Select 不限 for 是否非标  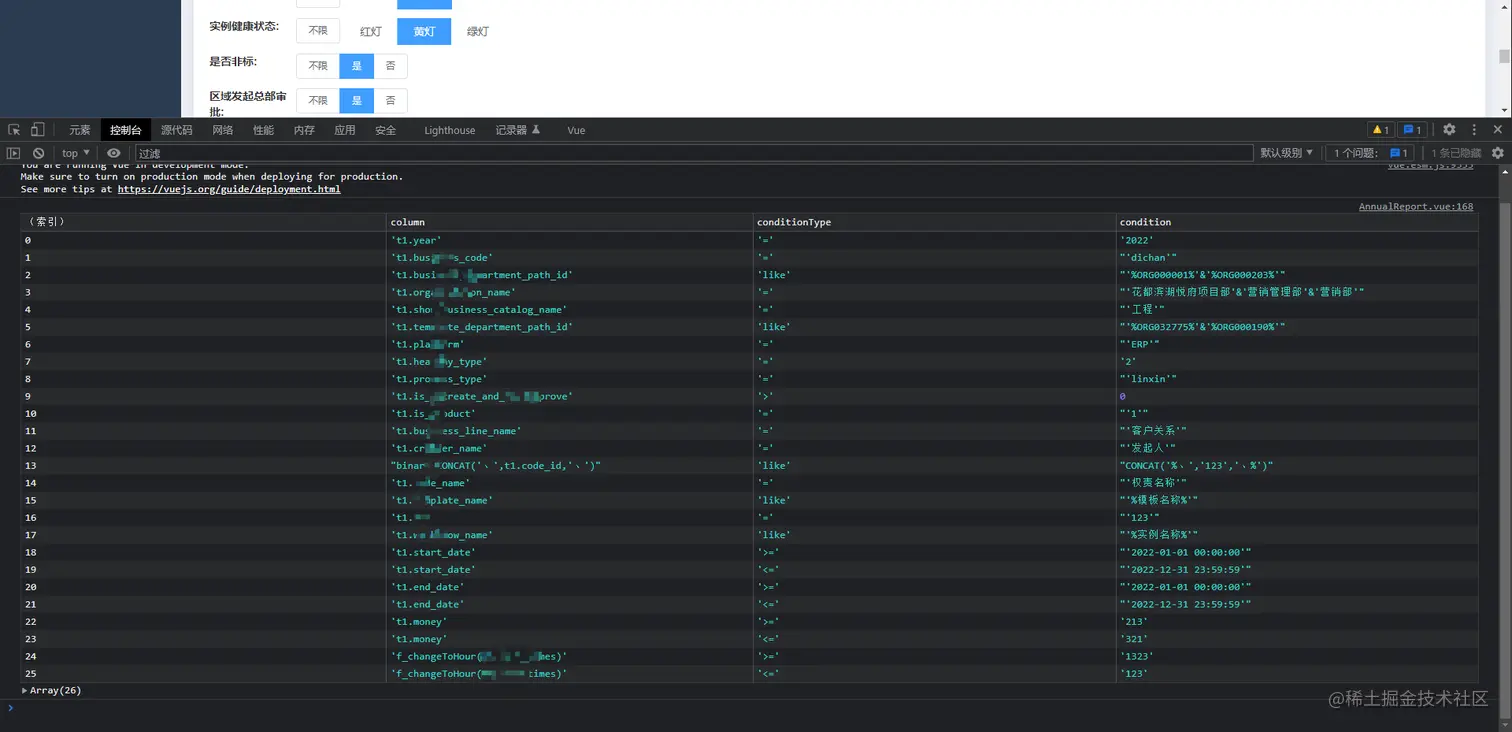[318, 66]
